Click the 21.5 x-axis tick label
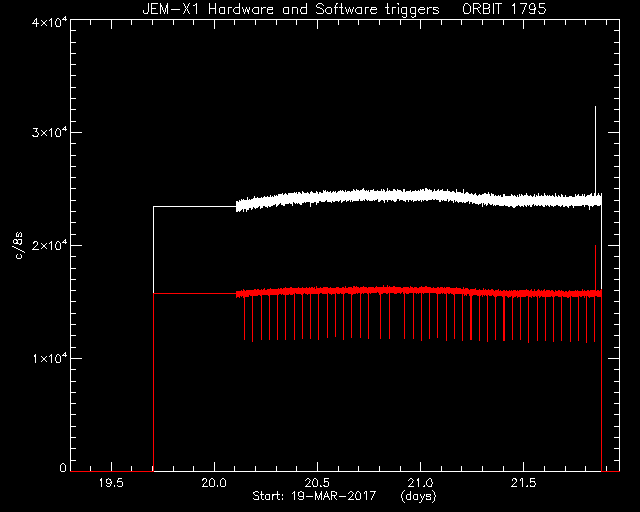Screen dimensions: 640x512 [x=523, y=483]
